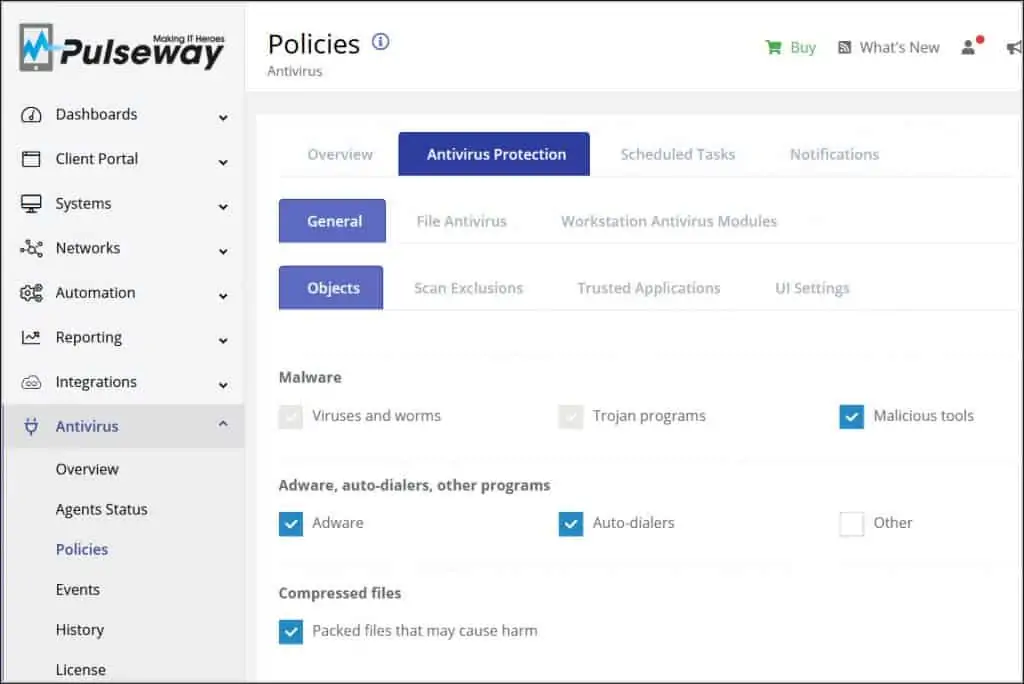Expand the Dashboards menu chevron
The height and width of the screenshot is (684, 1024).
(223, 118)
